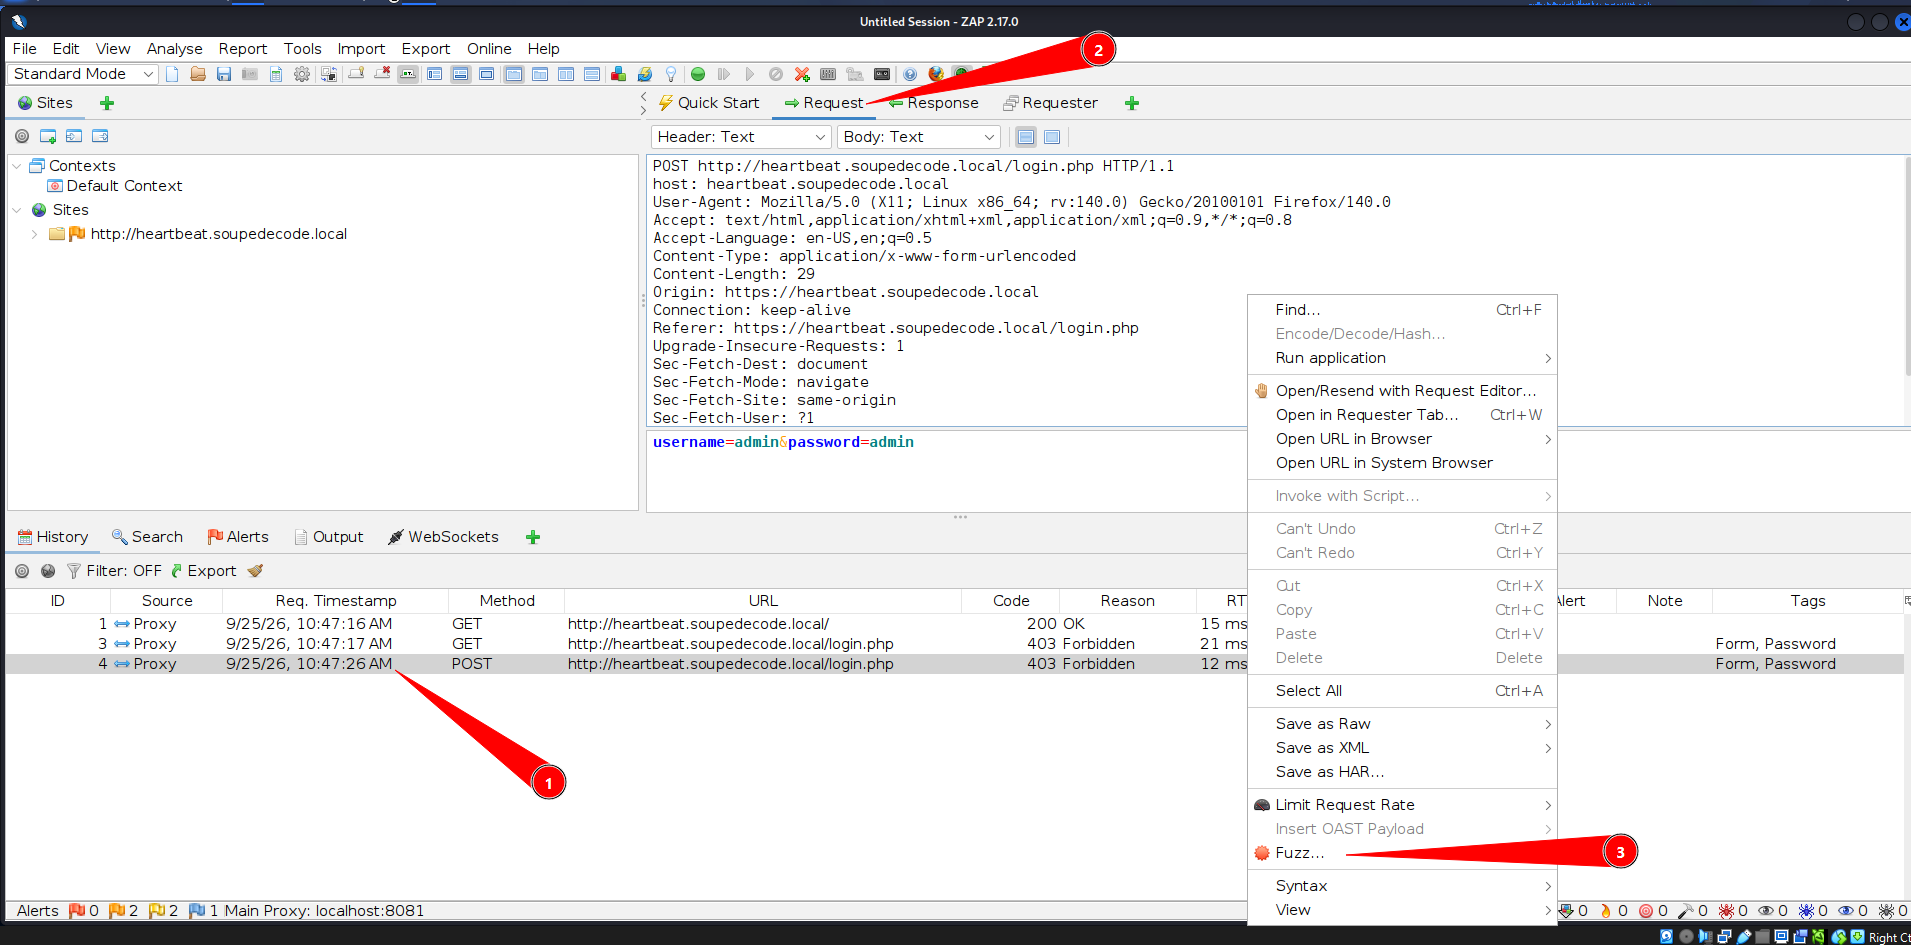Click the Export Context icon in Sites toolbar
The width and height of the screenshot is (1911, 945).
click(x=100, y=136)
